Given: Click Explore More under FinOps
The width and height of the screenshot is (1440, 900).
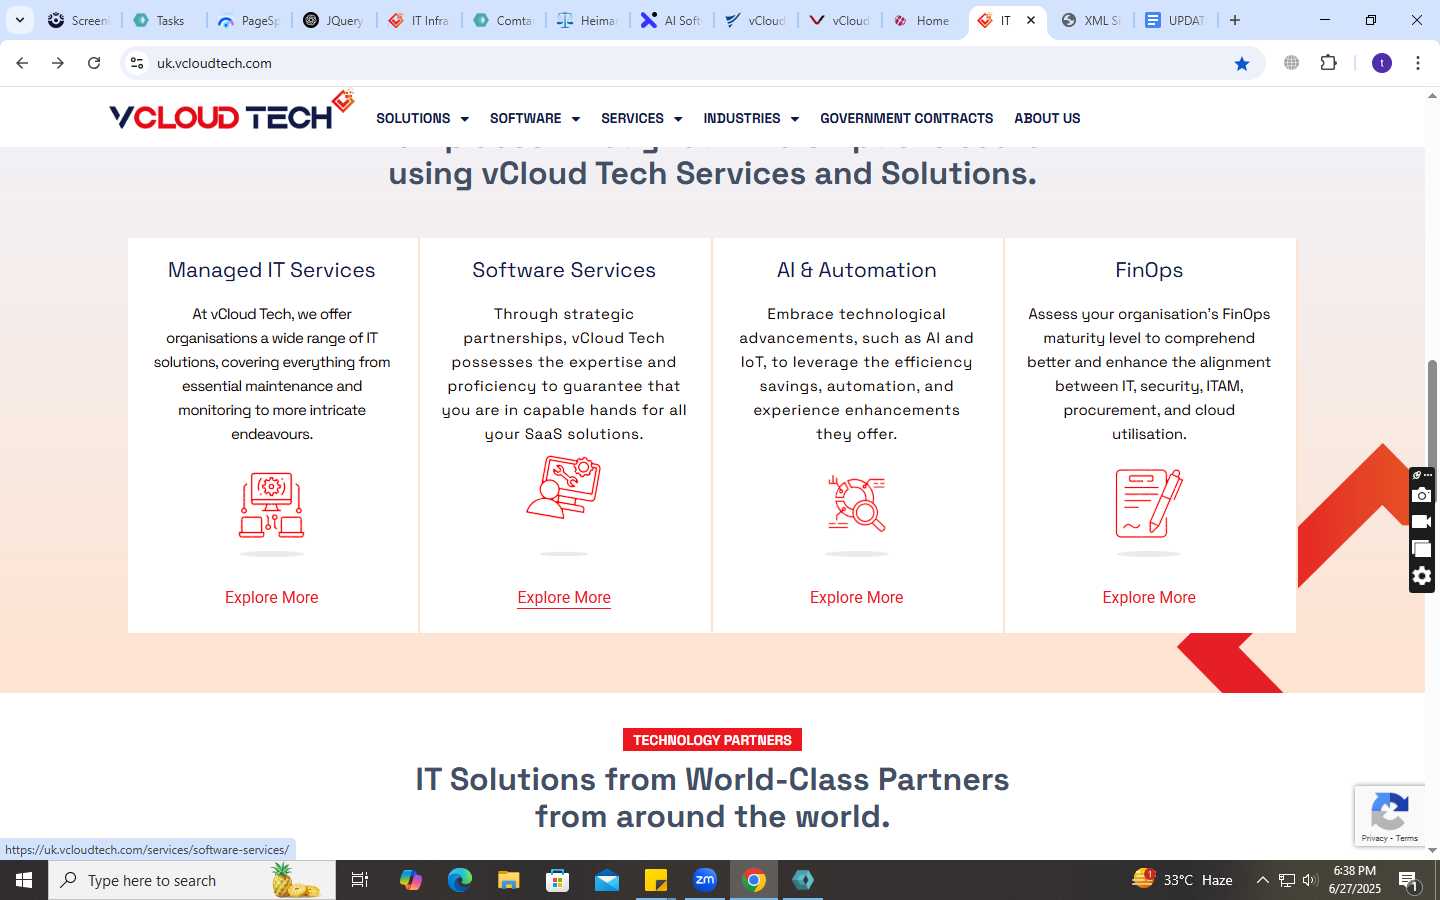Looking at the screenshot, I should tap(1149, 597).
